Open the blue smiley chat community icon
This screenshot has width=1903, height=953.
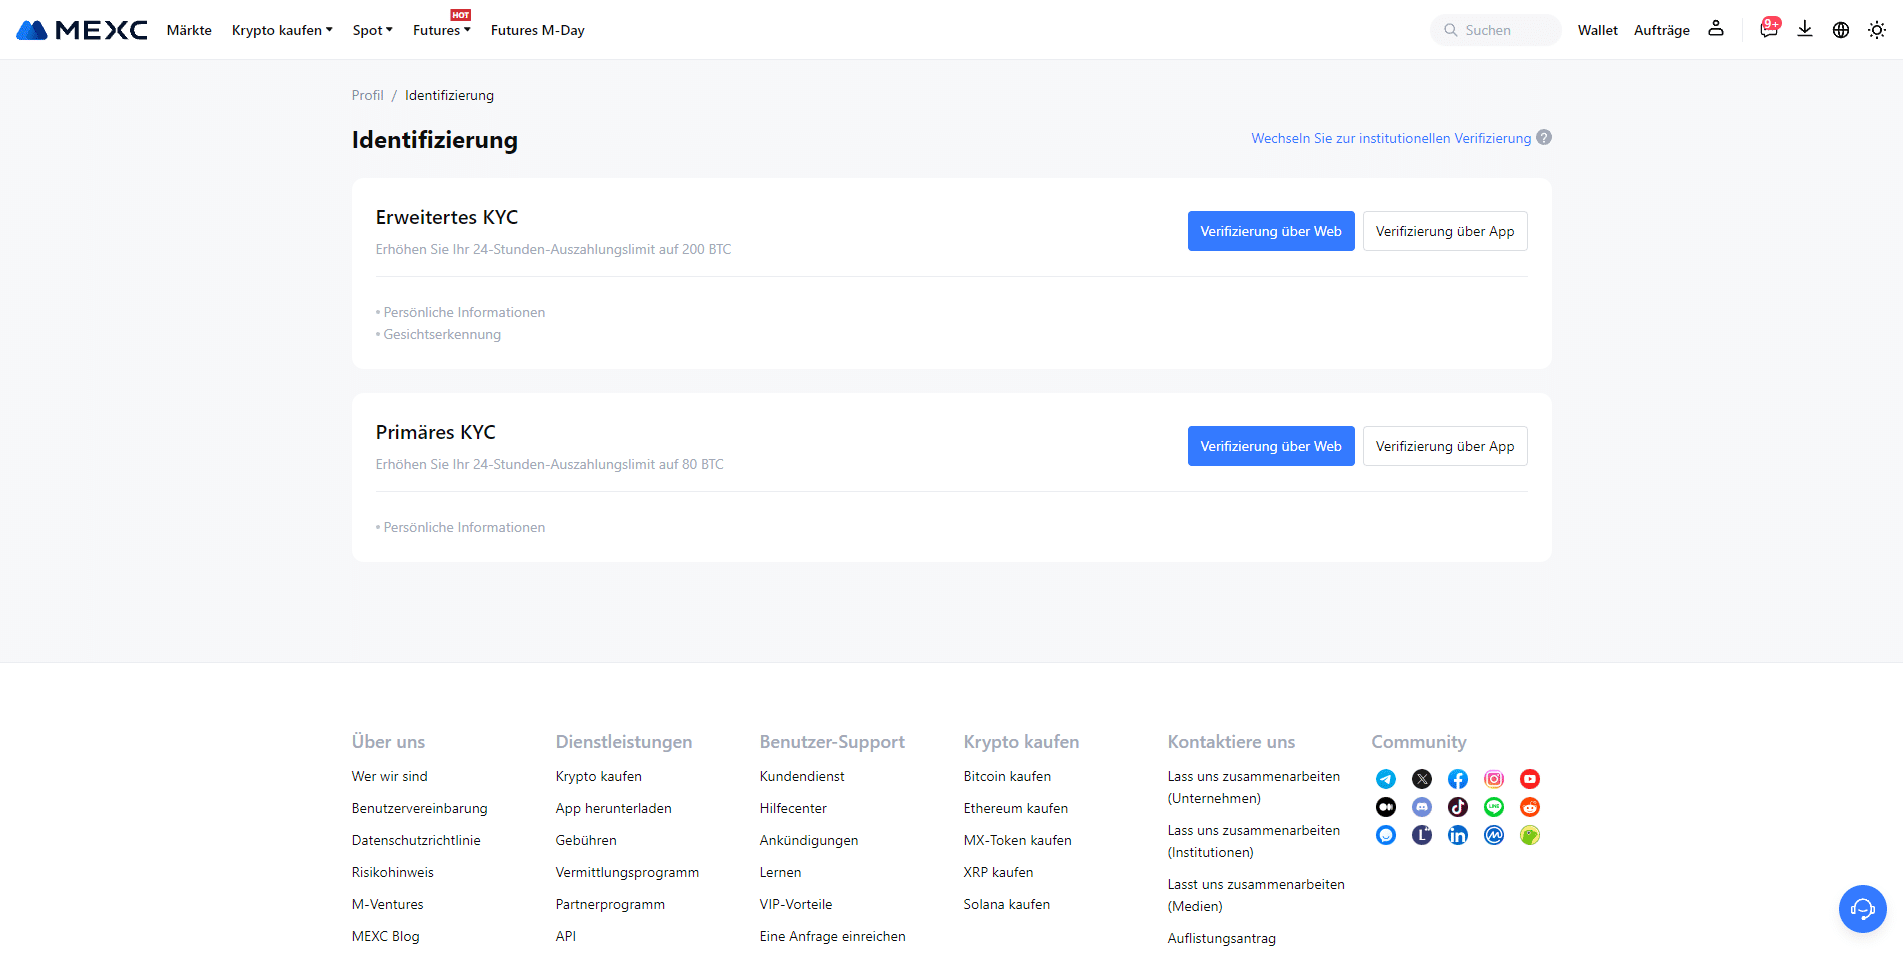pyautogui.click(x=1386, y=835)
